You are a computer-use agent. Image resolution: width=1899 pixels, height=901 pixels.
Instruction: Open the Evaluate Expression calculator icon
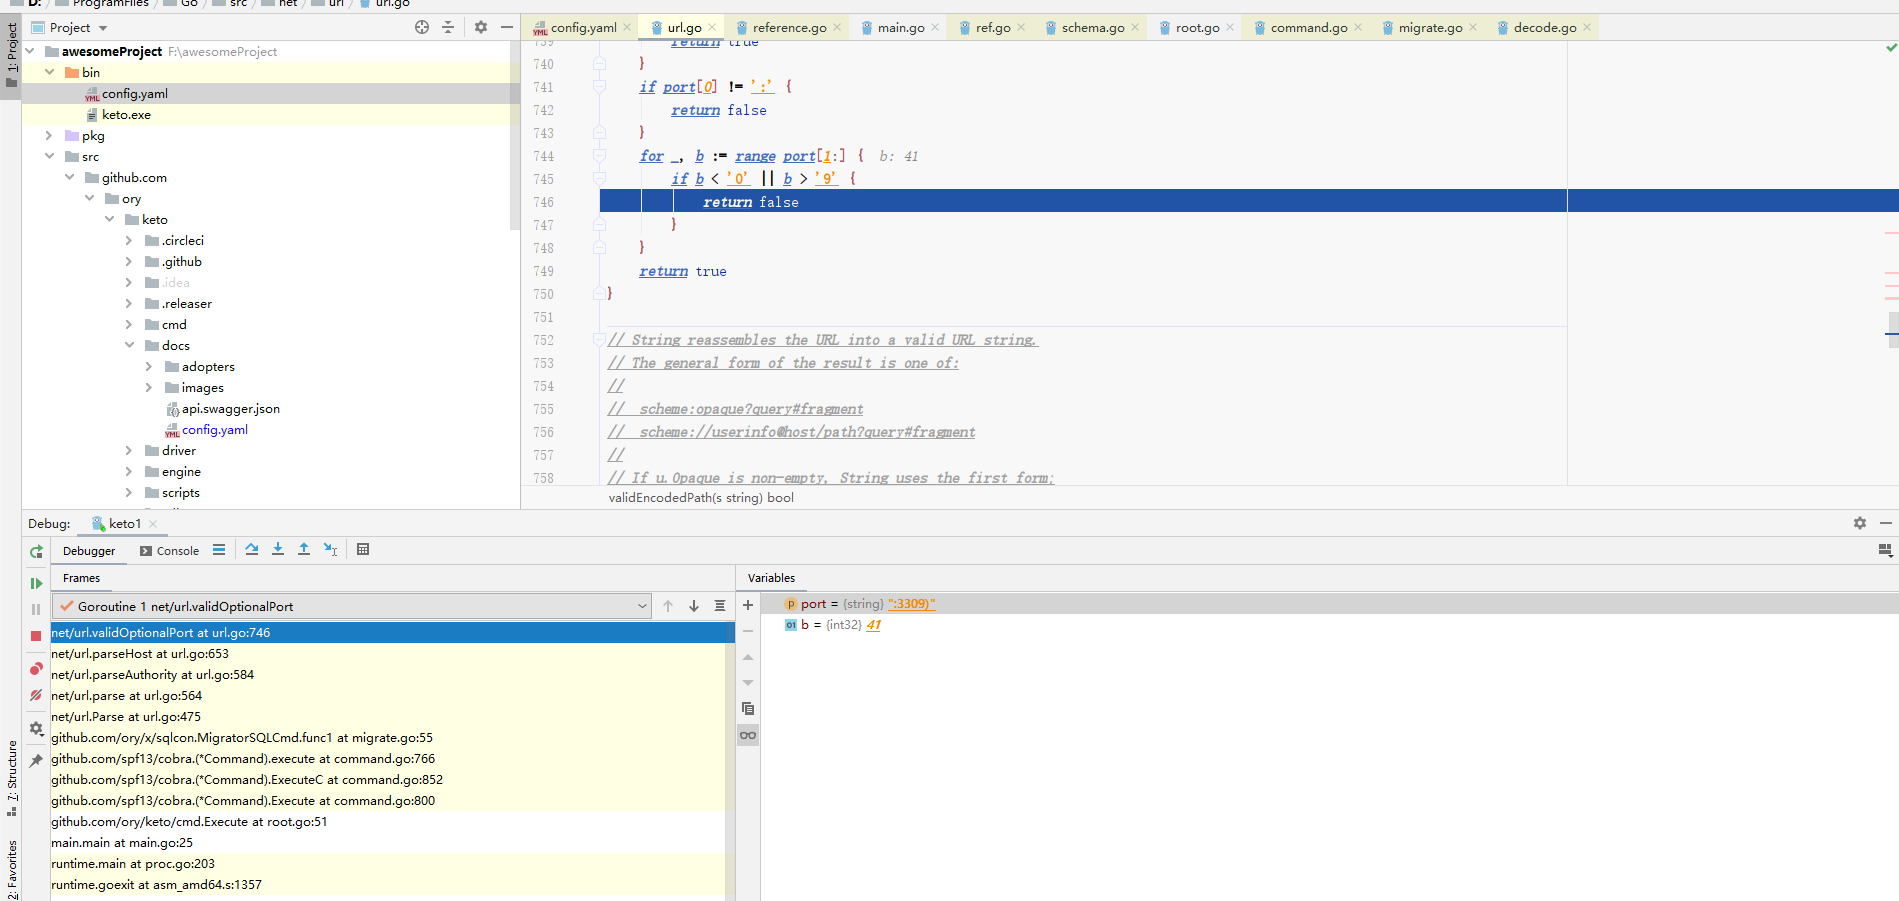point(363,549)
